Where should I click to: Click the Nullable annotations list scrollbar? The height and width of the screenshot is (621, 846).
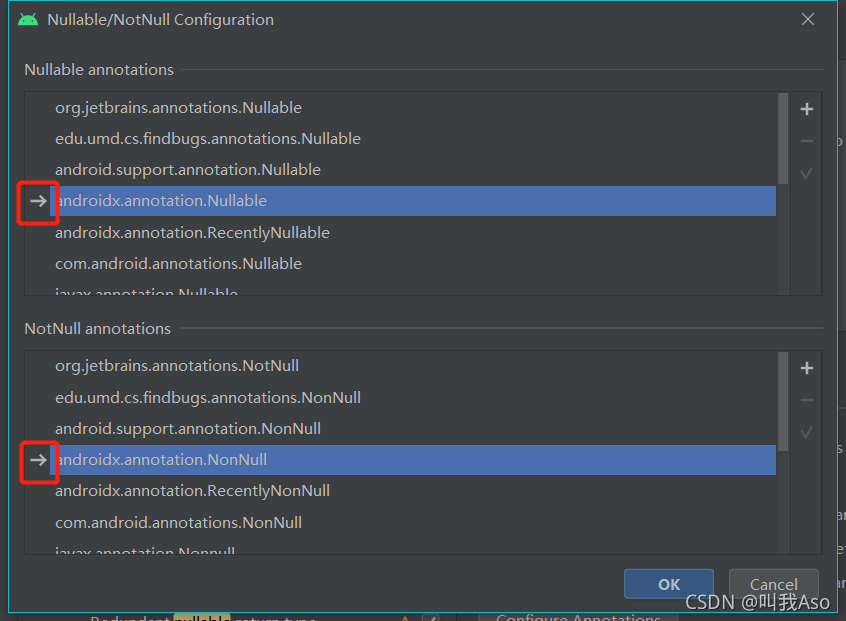click(783, 139)
